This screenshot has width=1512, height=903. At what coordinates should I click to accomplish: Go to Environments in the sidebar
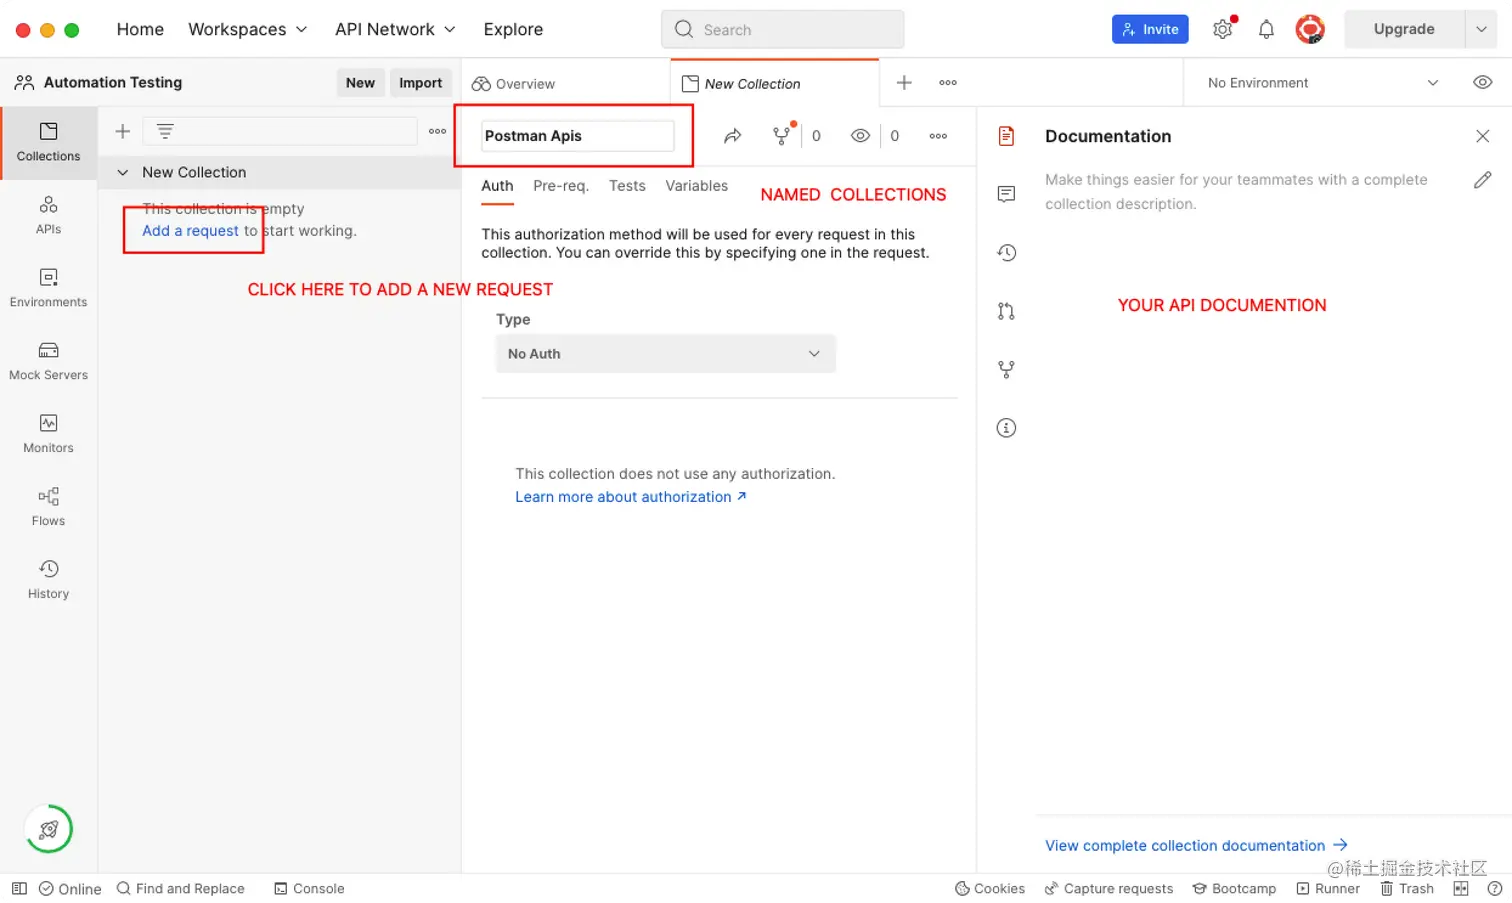[x=48, y=288]
